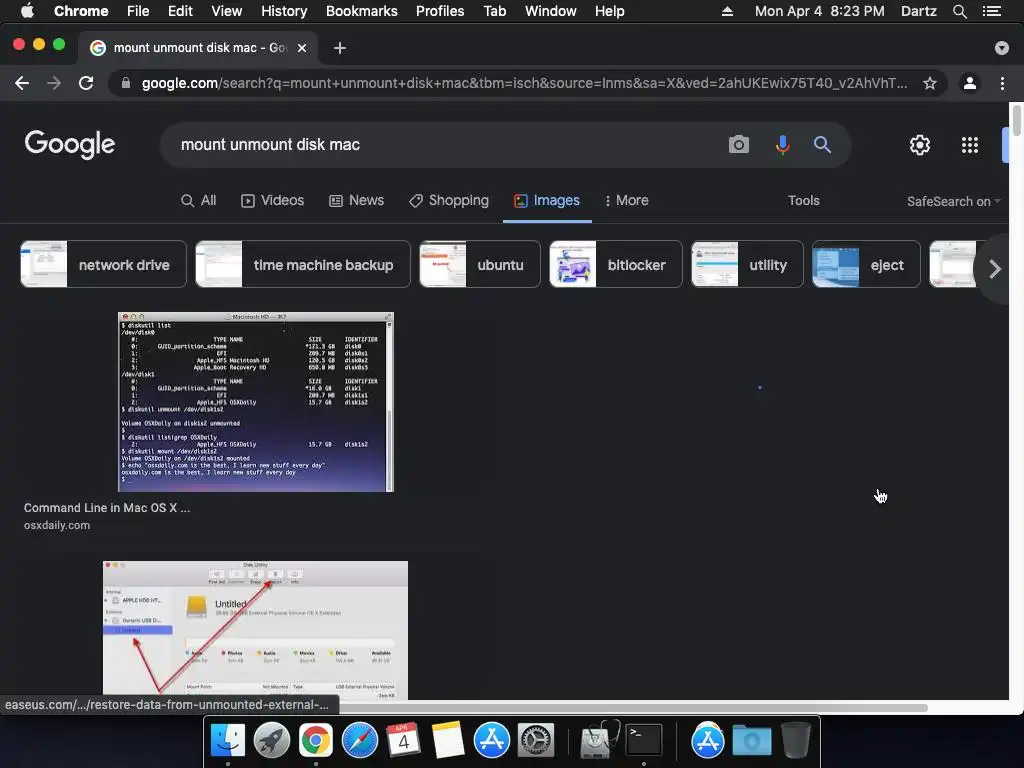The height and width of the screenshot is (768, 1024).
Task: Open Chrome's three-dot menu
Action: [1002, 83]
